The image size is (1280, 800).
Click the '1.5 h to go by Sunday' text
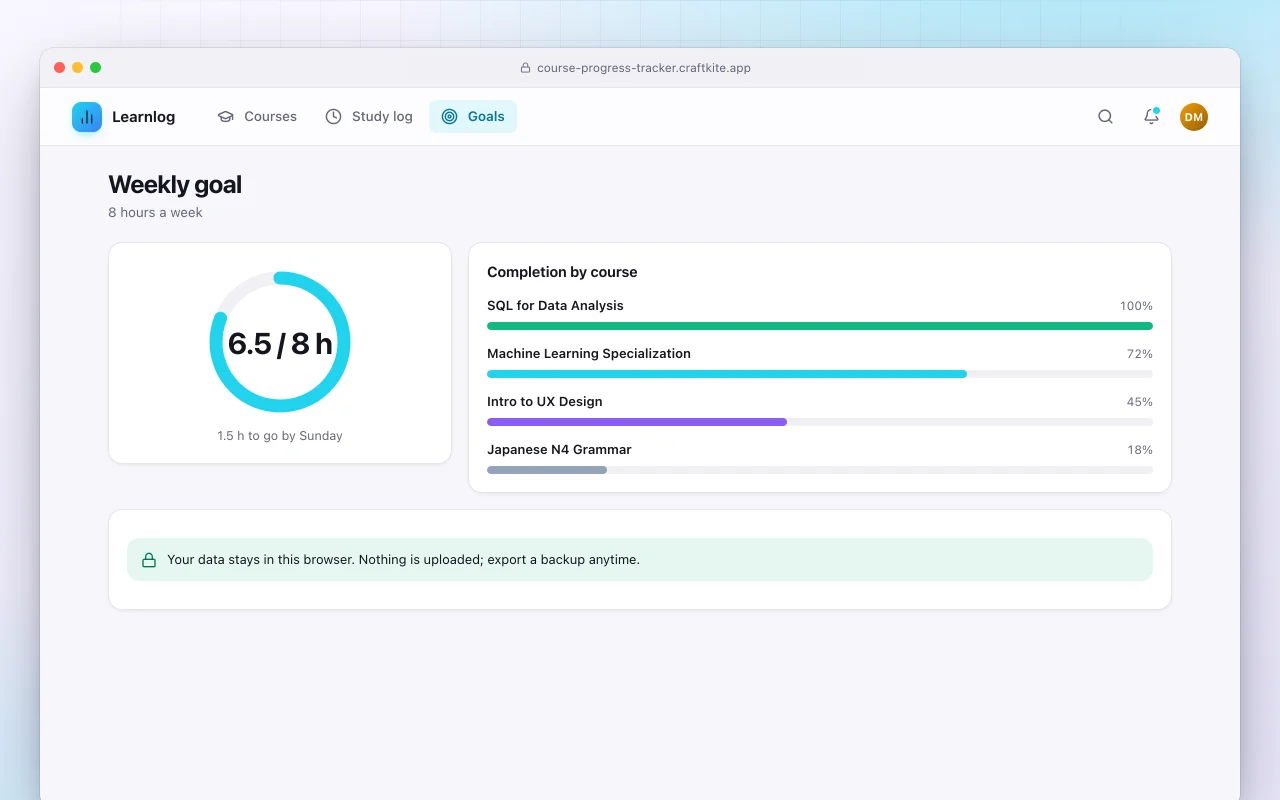pyautogui.click(x=280, y=436)
